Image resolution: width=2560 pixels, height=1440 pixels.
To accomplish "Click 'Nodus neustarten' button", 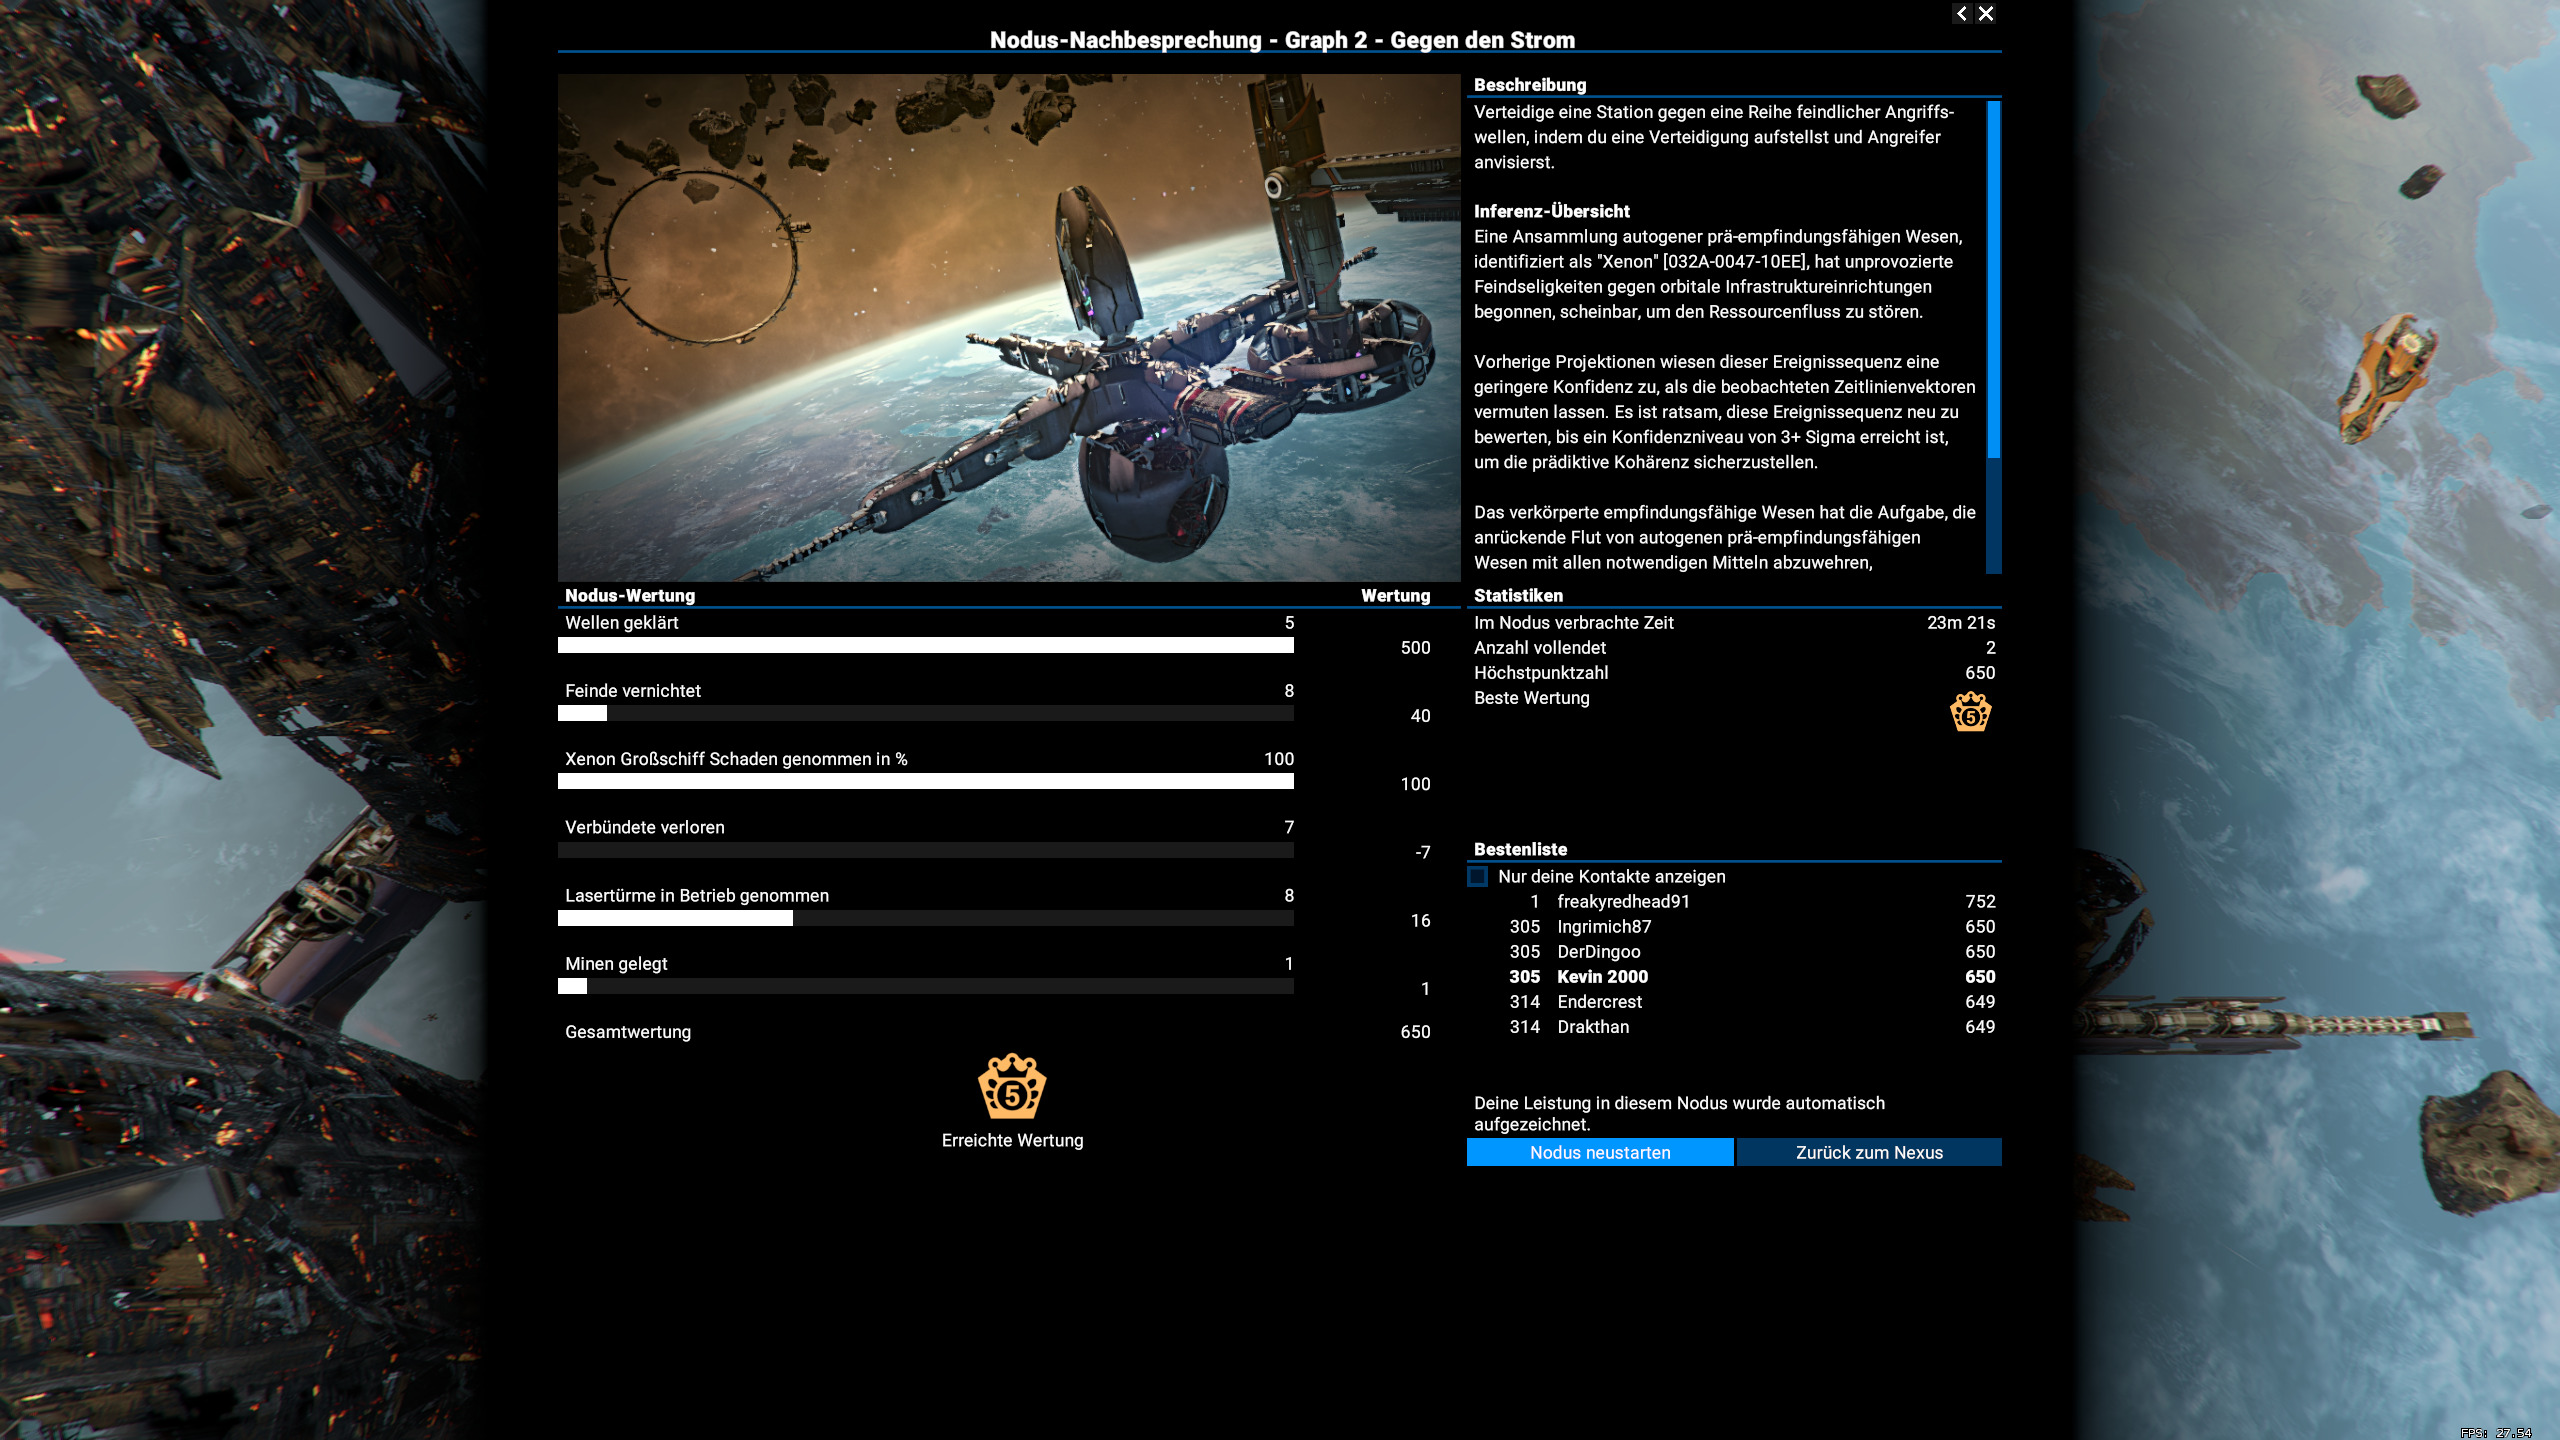I will (1600, 1152).
